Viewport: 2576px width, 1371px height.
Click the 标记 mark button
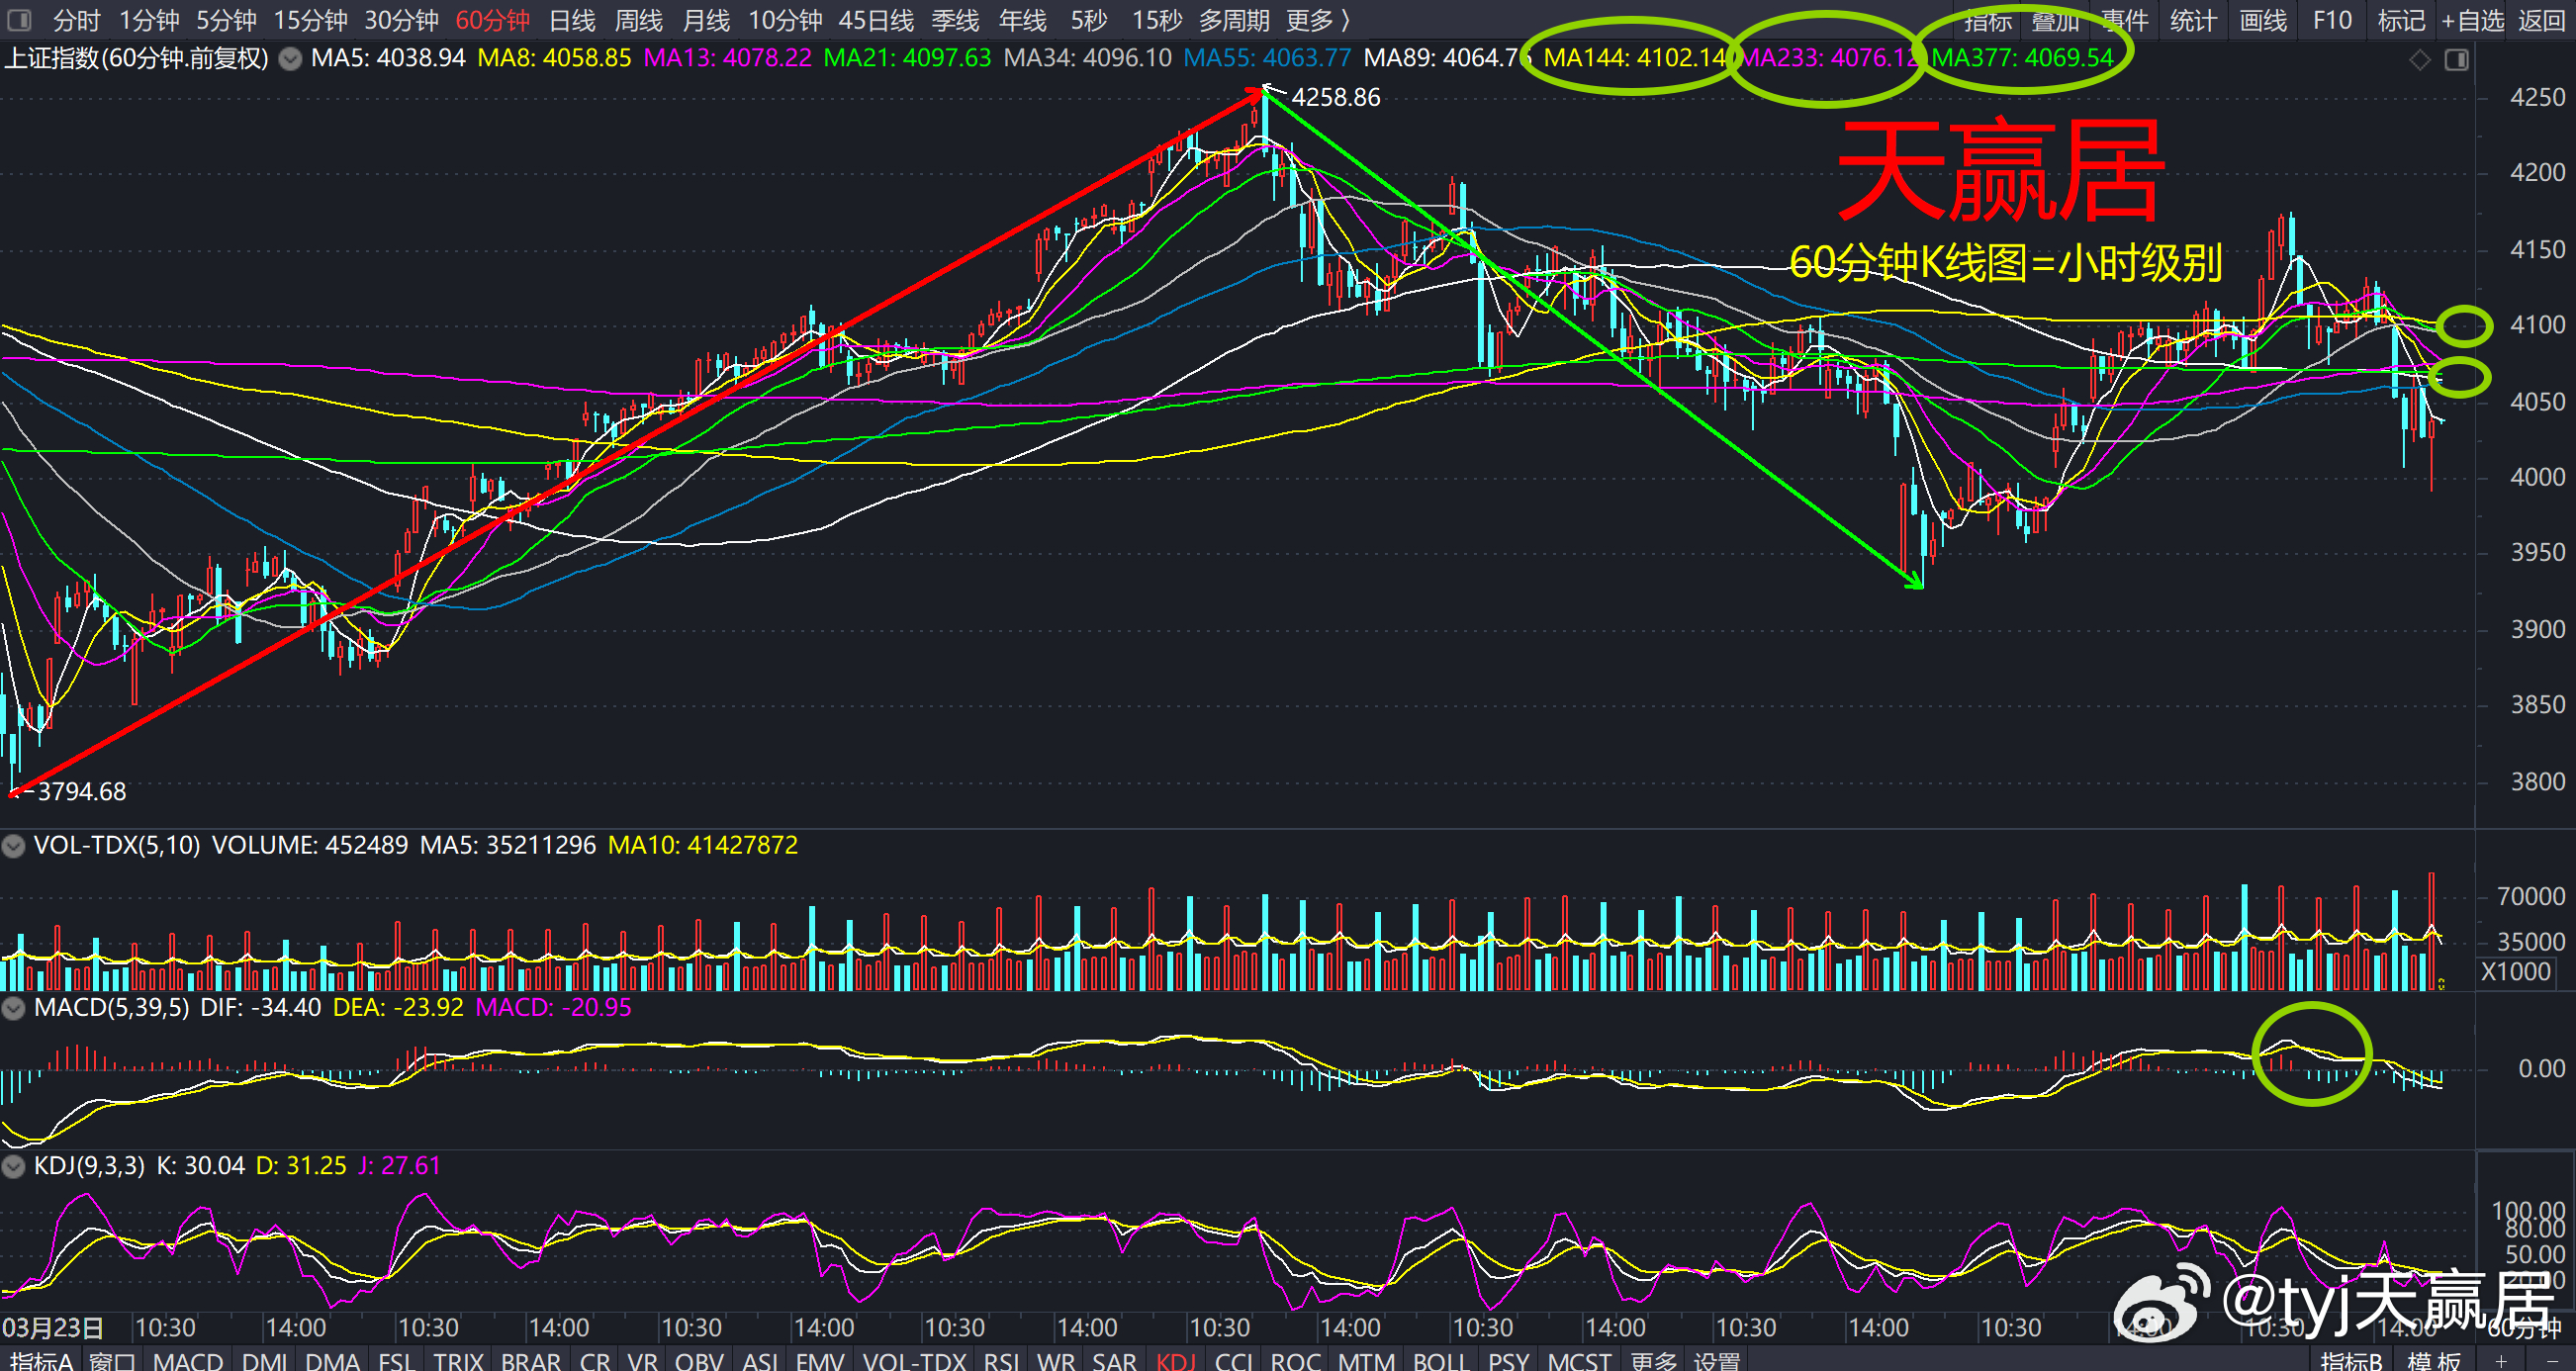(x=2401, y=20)
